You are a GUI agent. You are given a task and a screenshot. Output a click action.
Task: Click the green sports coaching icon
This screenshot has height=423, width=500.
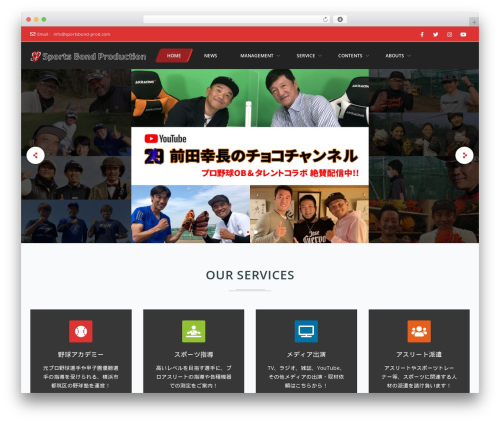click(194, 331)
